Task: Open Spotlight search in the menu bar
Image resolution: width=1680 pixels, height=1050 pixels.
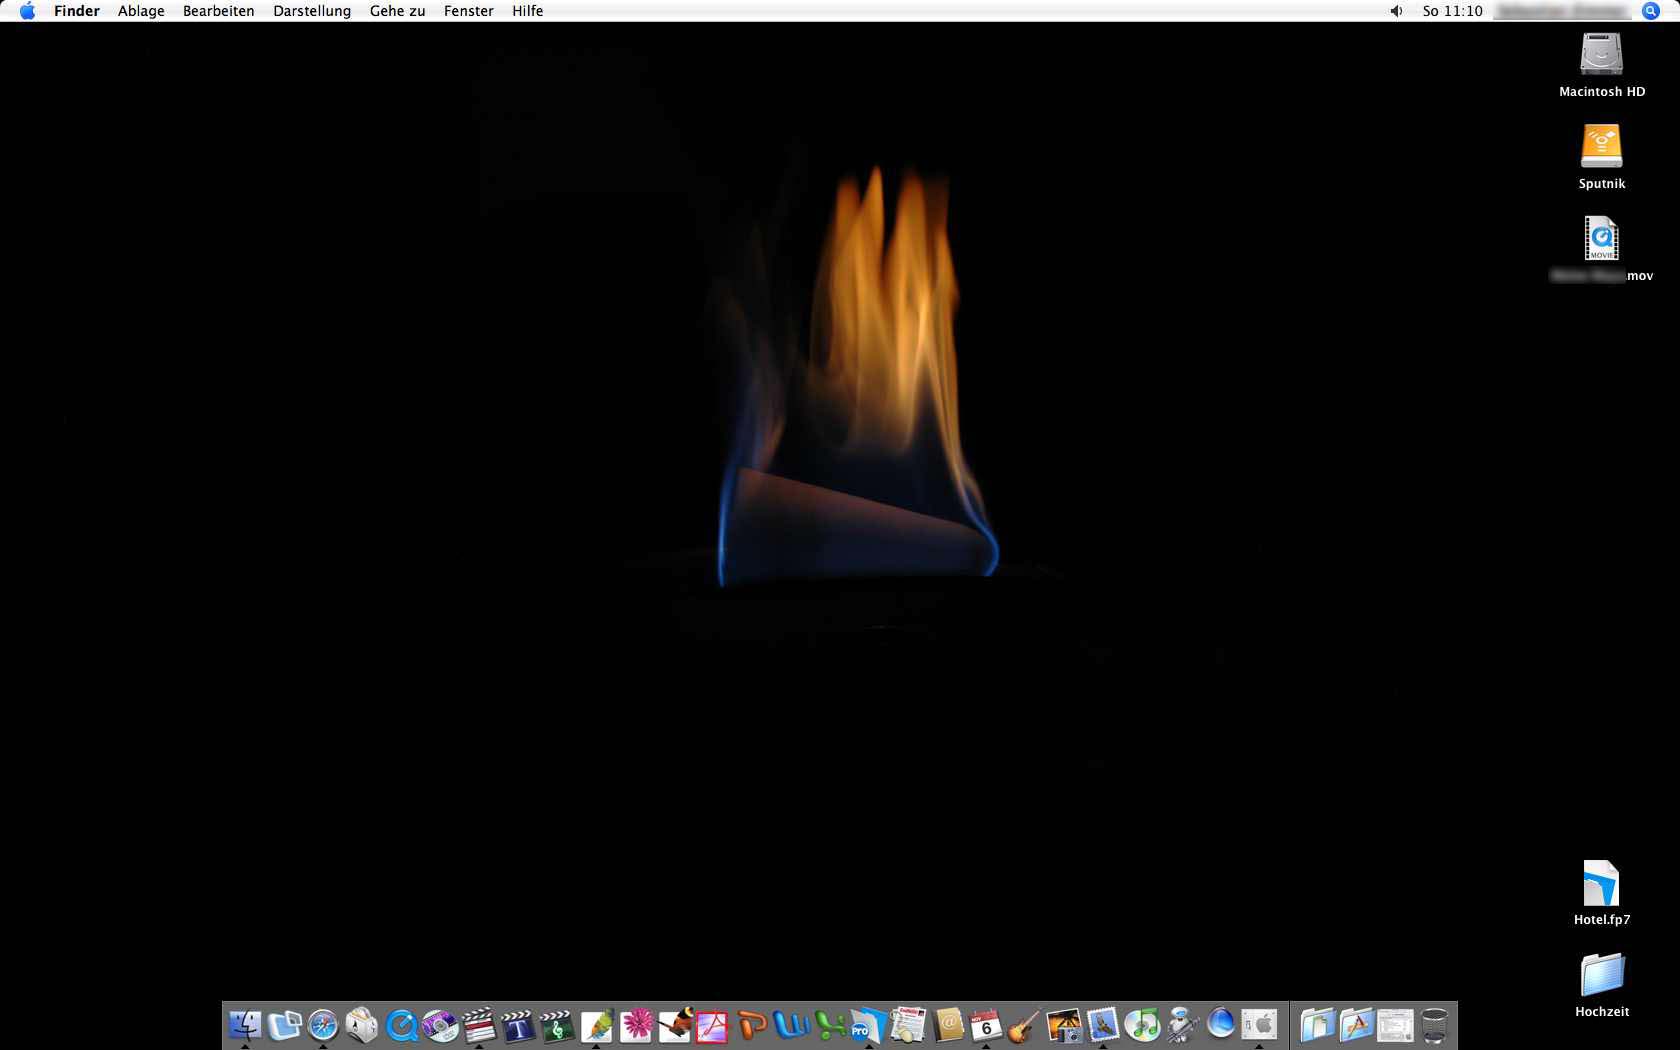Action: point(1651,11)
